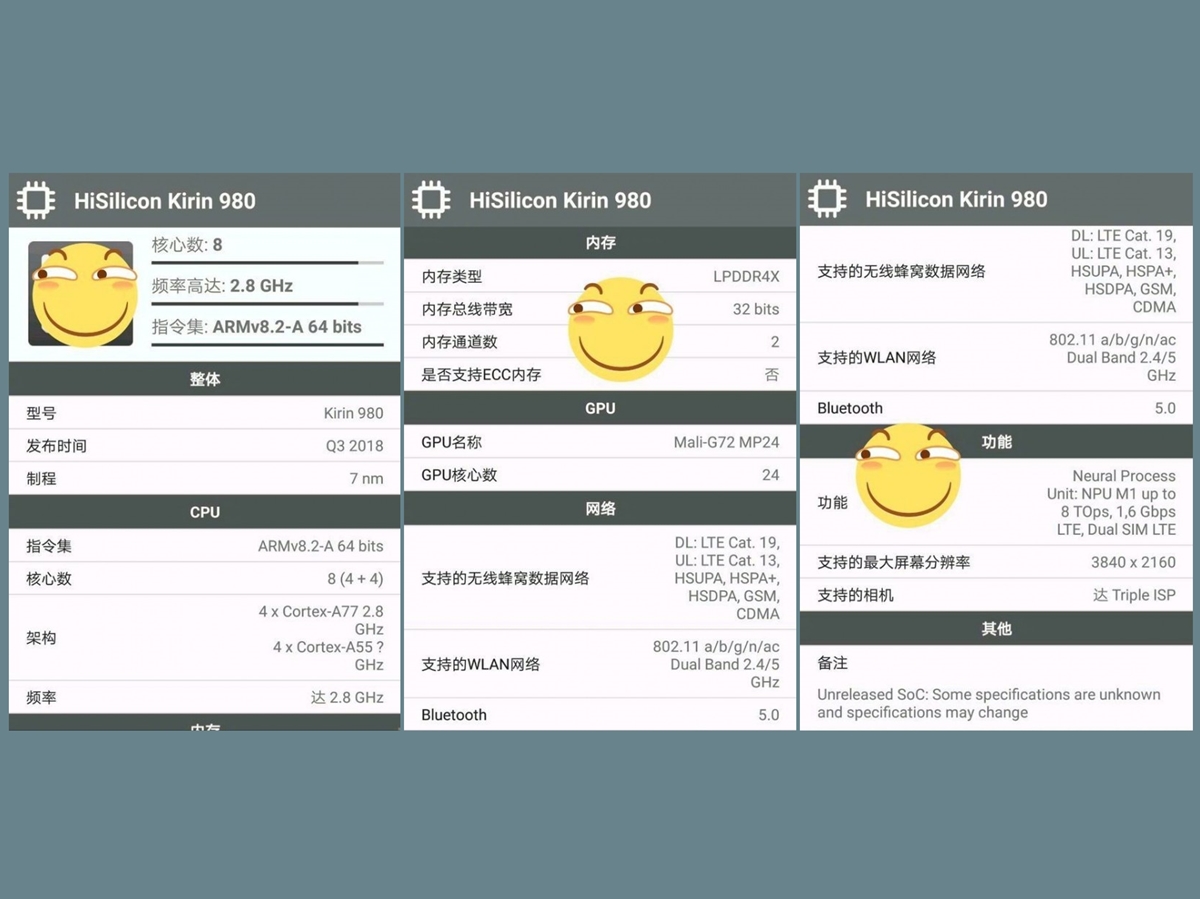
Task: Click the 32 bits bus width value
Action: [x=756, y=310]
